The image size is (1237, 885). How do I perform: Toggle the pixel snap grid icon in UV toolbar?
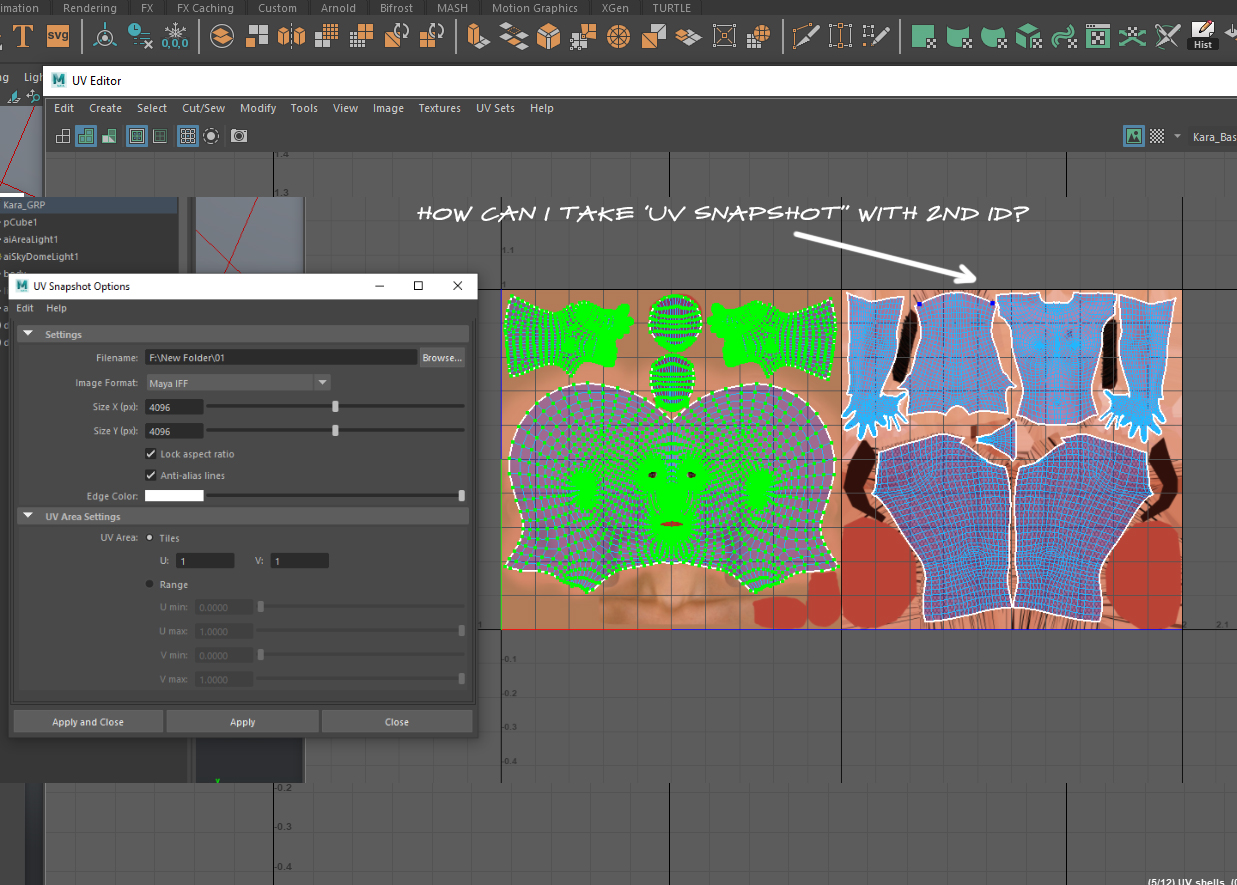pyautogui.click(x=187, y=136)
